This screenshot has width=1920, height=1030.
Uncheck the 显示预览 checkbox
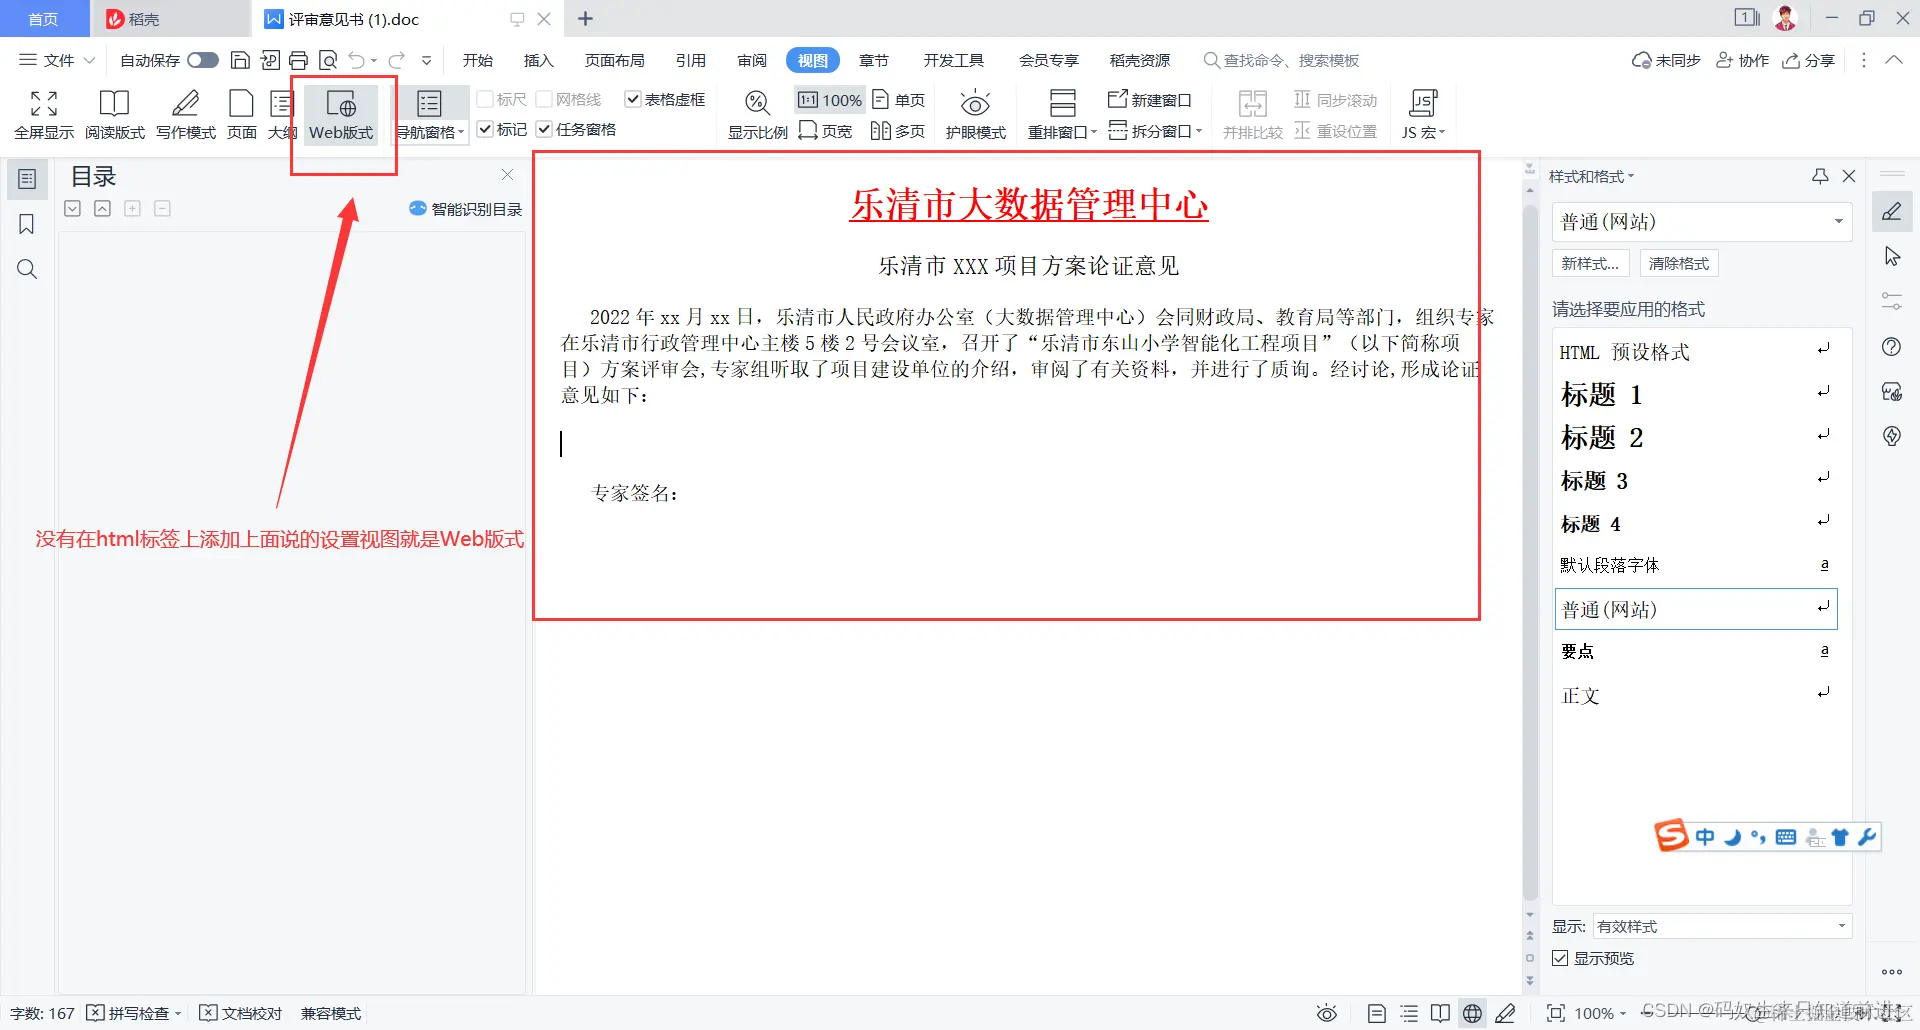coord(1560,958)
